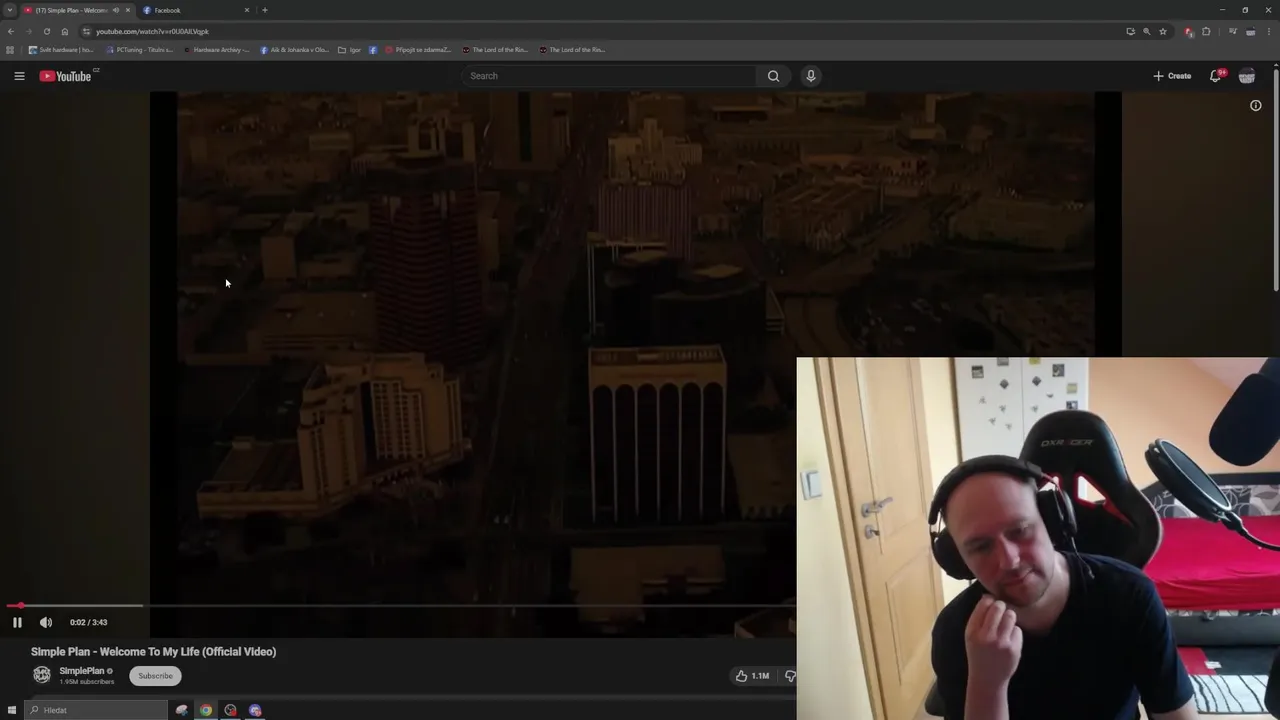Open the tab search dropdown arrow

[x=9, y=10]
